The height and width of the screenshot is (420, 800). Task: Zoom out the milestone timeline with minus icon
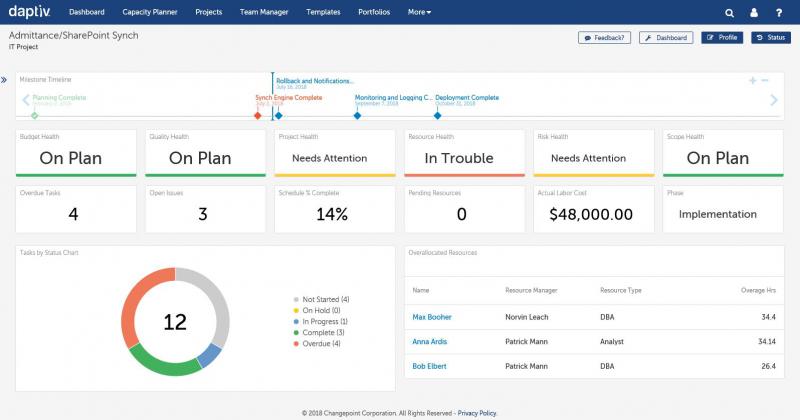(765, 80)
